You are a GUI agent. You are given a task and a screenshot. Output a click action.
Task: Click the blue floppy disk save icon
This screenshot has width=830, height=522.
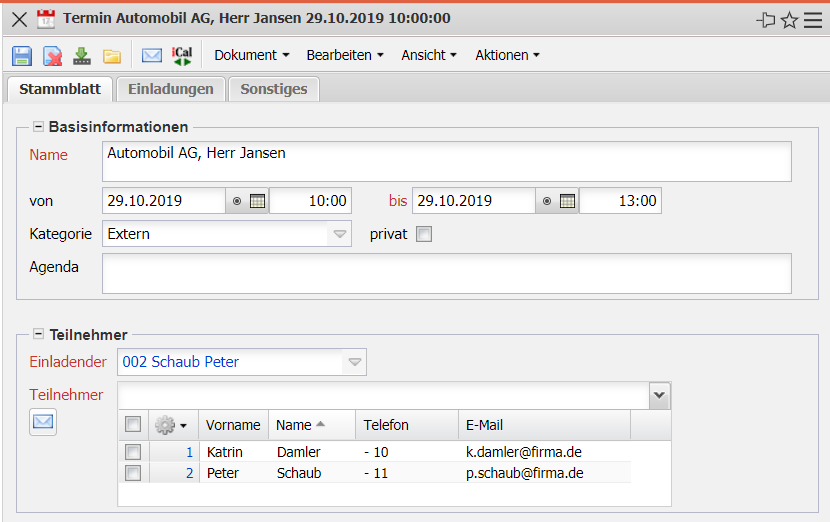22,55
